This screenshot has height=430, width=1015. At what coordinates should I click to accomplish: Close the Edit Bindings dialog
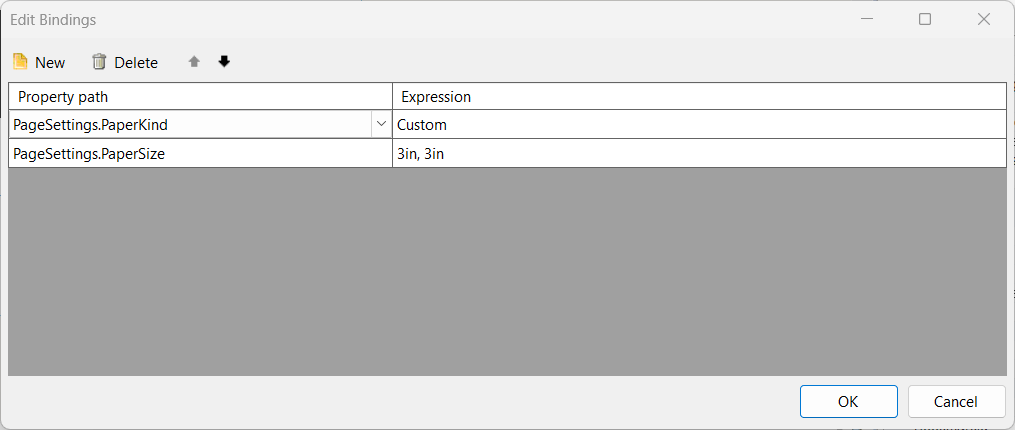pyautogui.click(x=984, y=19)
